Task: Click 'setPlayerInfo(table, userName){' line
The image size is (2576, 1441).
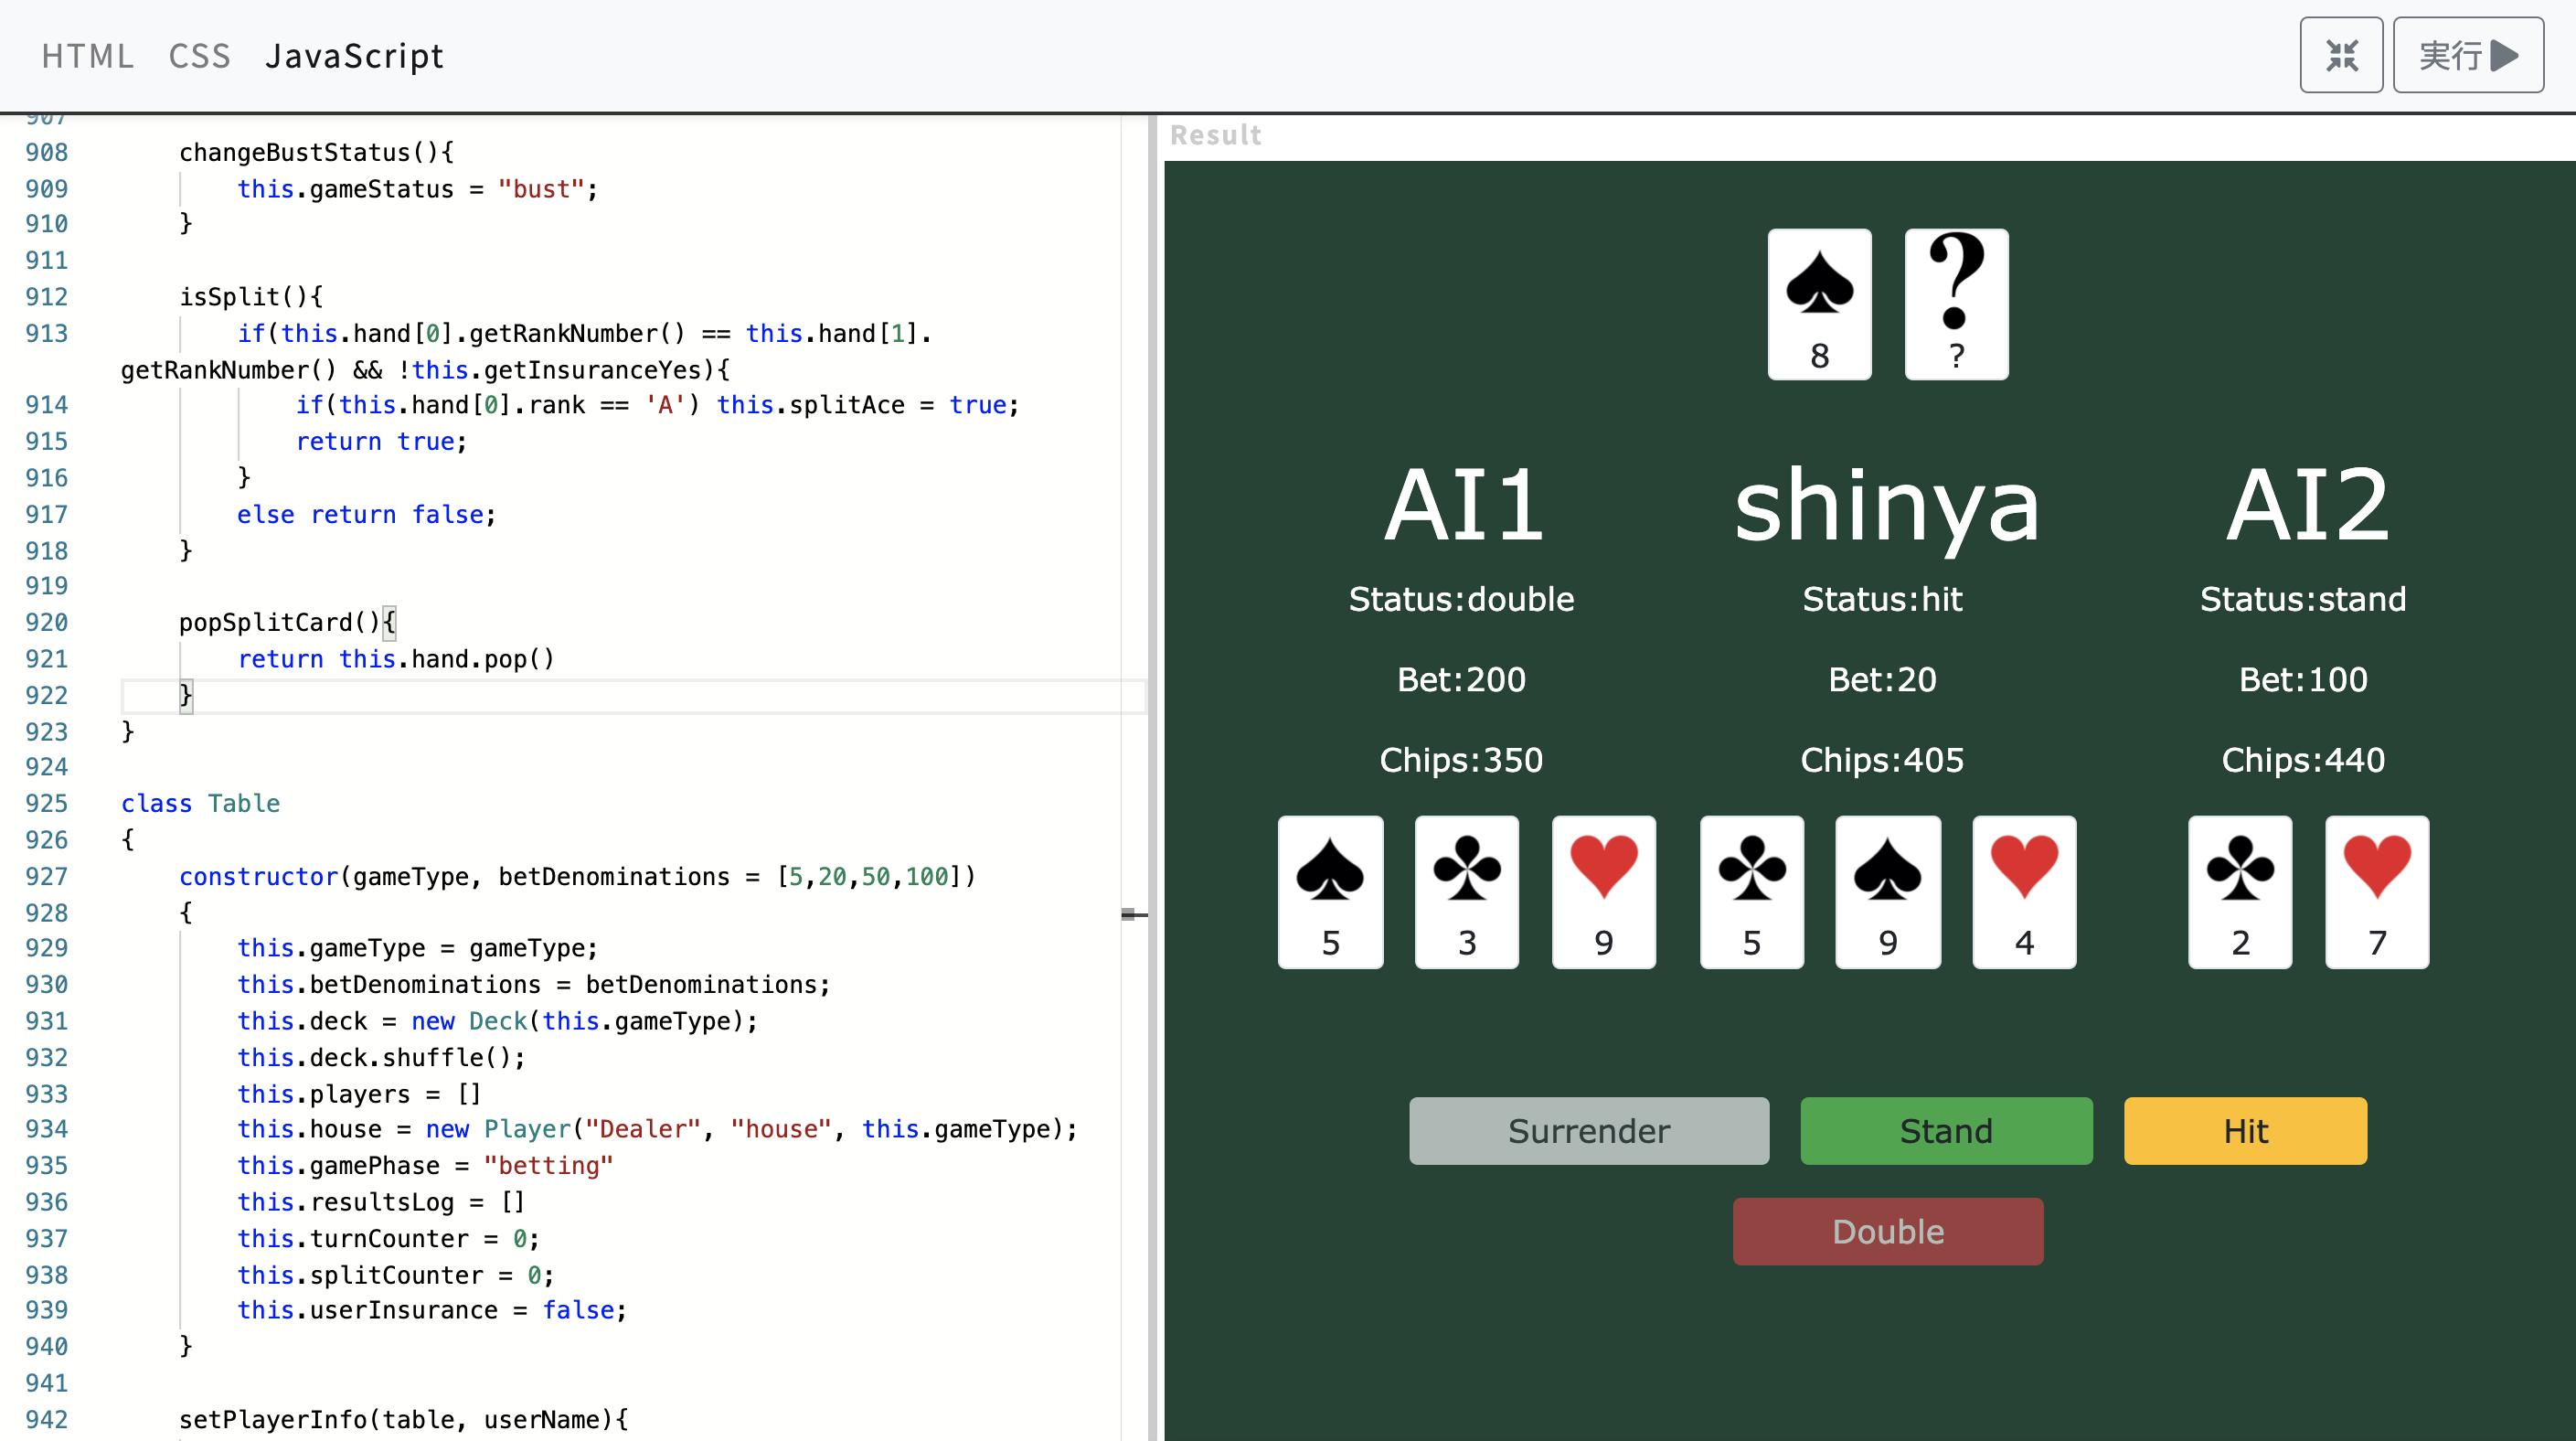Action: click(403, 1419)
